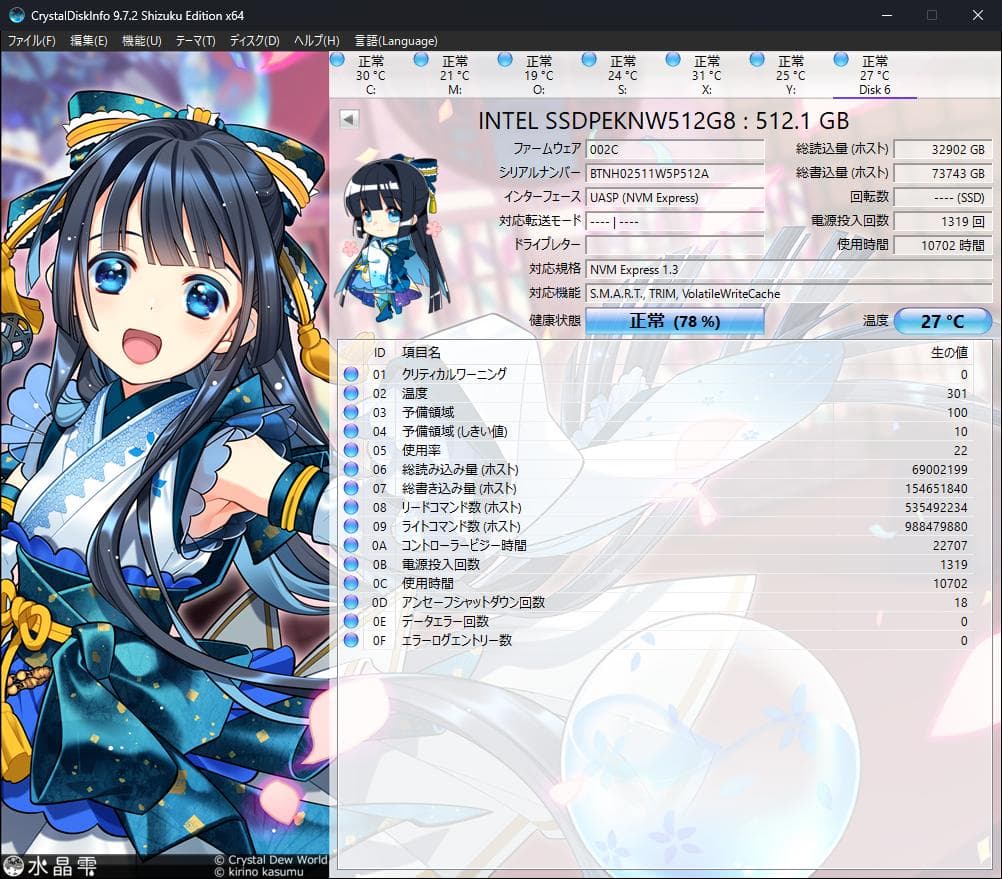
Task: Click status orb for 06 総読み込み量
Action: 351,469
